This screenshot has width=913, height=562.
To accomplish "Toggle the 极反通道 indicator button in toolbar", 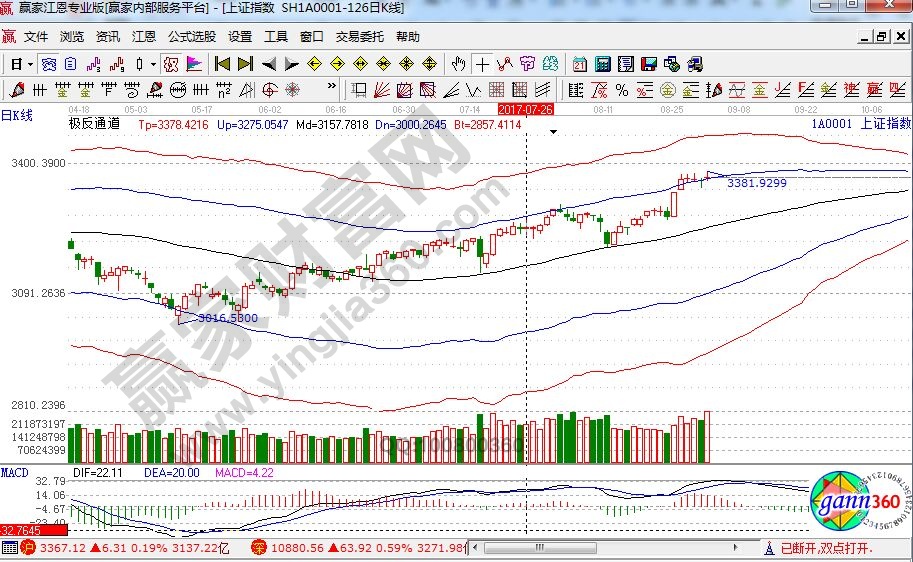I will (171, 64).
